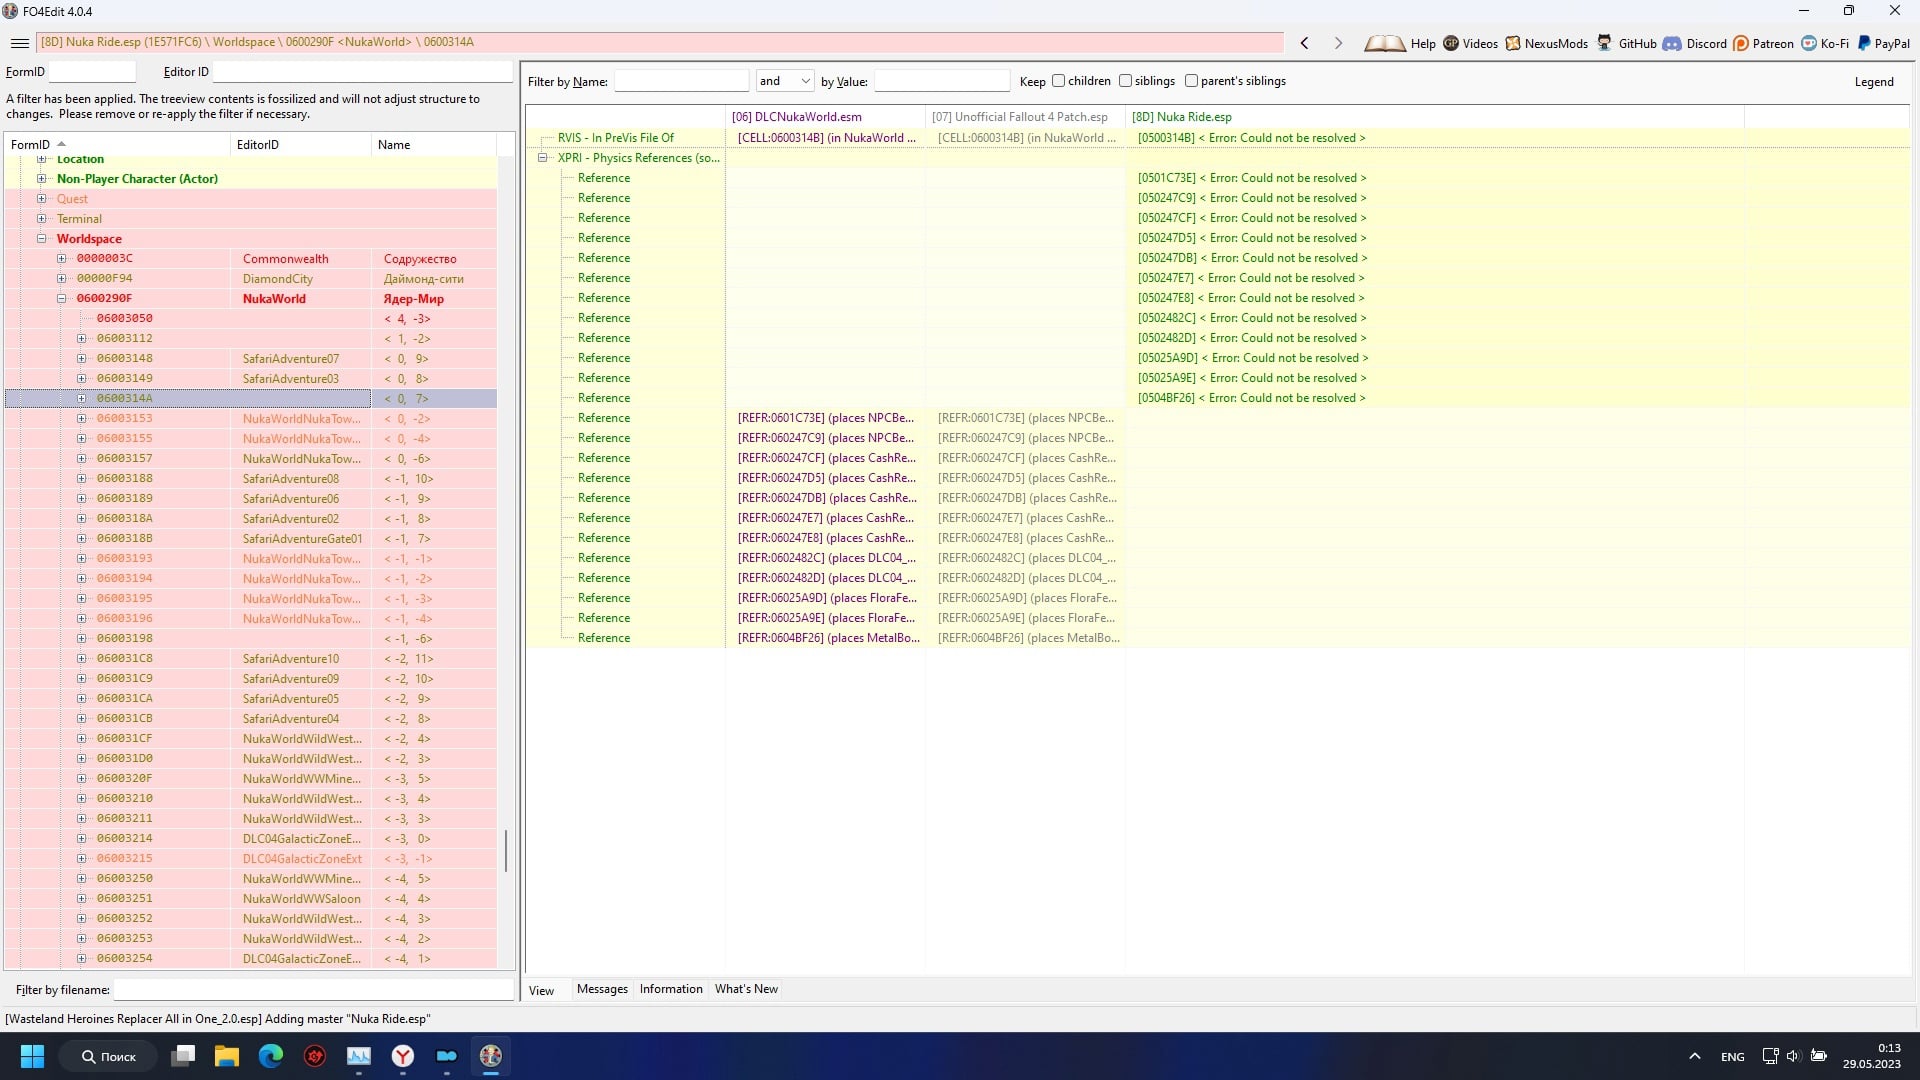This screenshot has height=1080, width=1920.
Task: Enable the Keep siblings checkbox
Action: (1125, 81)
